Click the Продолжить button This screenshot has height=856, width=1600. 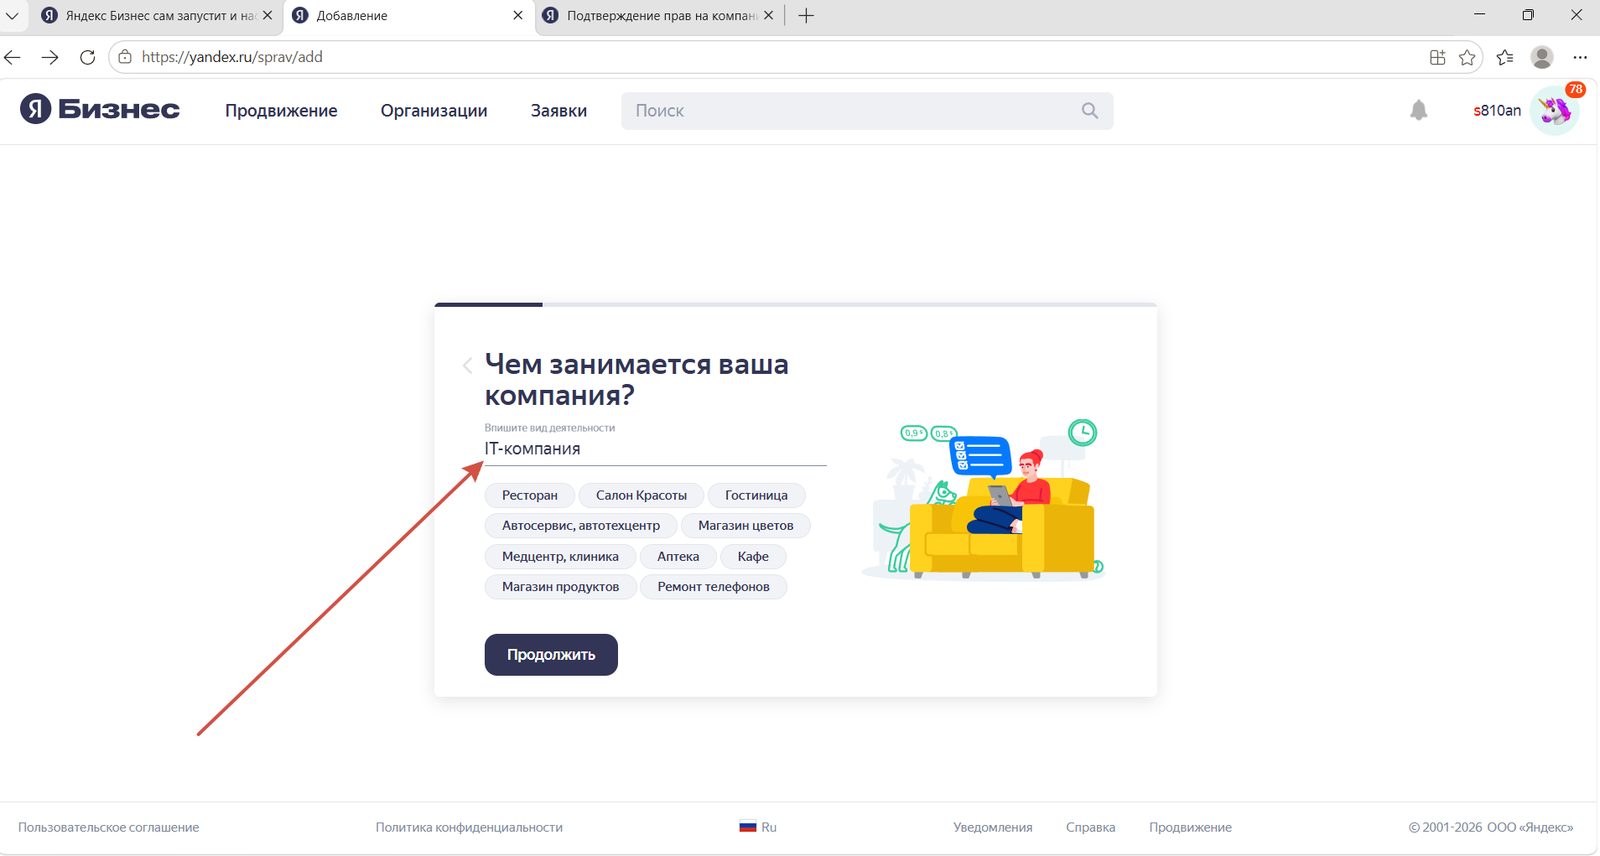coord(551,655)
